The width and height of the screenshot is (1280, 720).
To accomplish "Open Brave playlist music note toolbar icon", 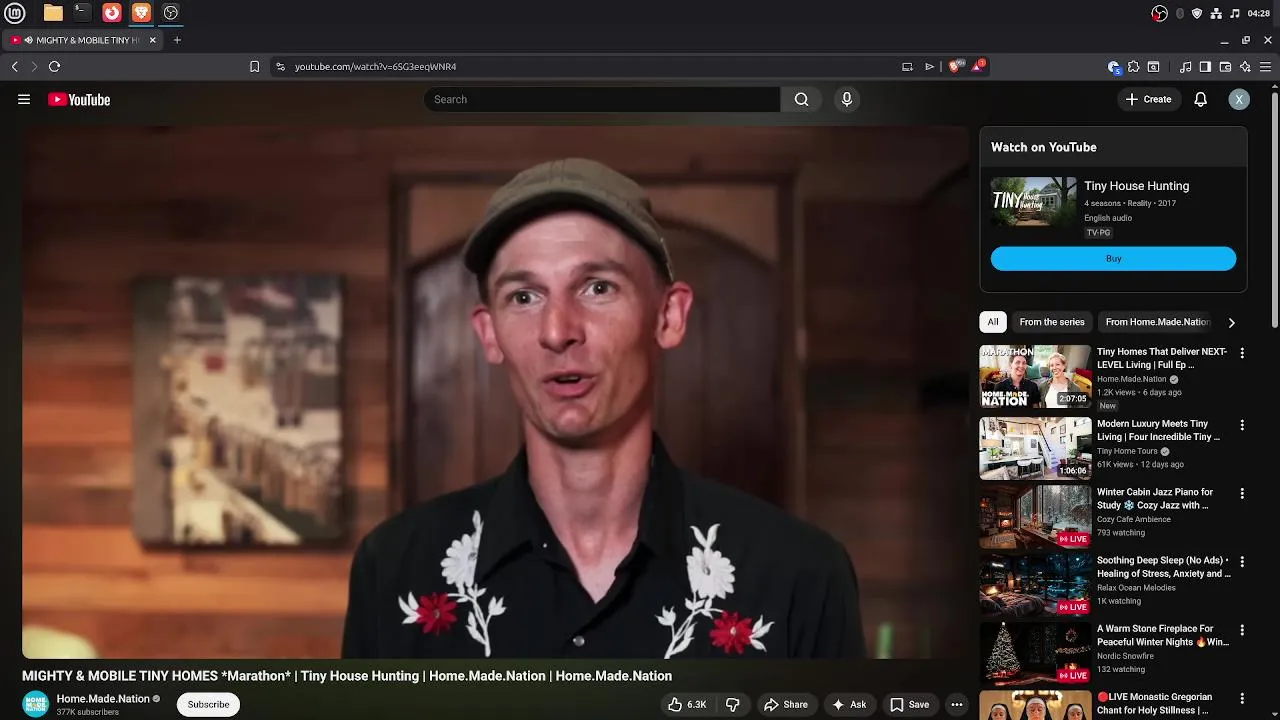I will pyautogui.click(x=1185, y=67).
